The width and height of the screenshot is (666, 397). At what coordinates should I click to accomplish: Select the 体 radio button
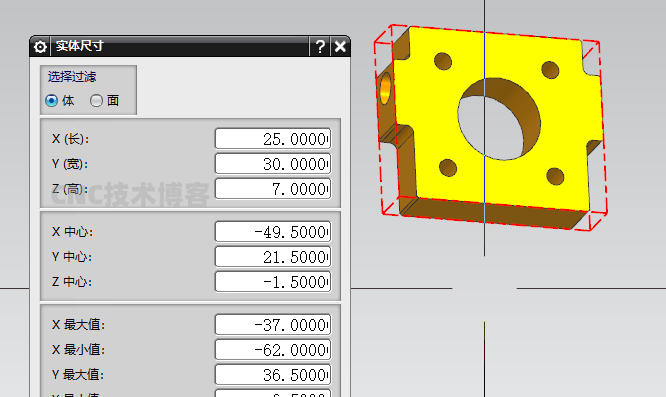click(x=51, y=101)
